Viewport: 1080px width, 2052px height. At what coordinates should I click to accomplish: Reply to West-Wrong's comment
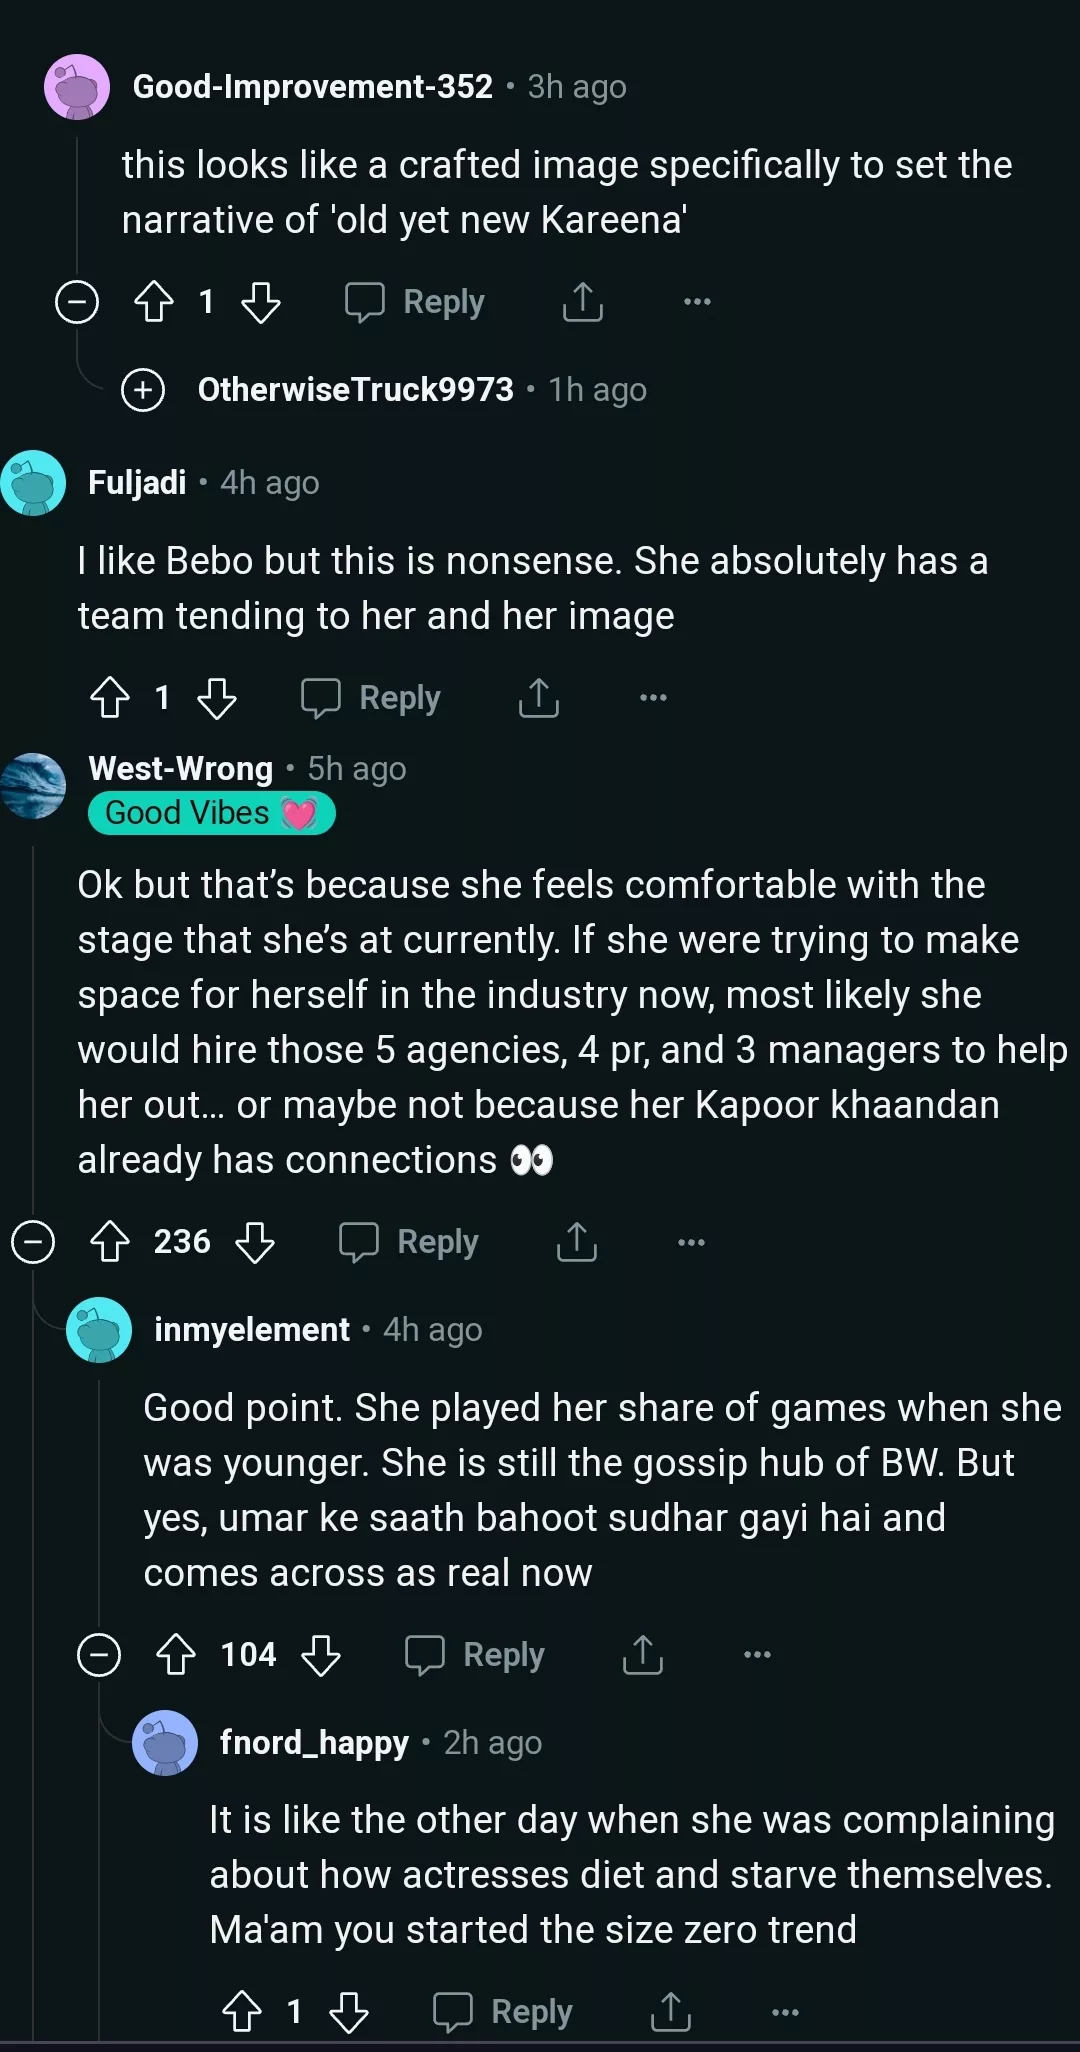pos(410,1242)
